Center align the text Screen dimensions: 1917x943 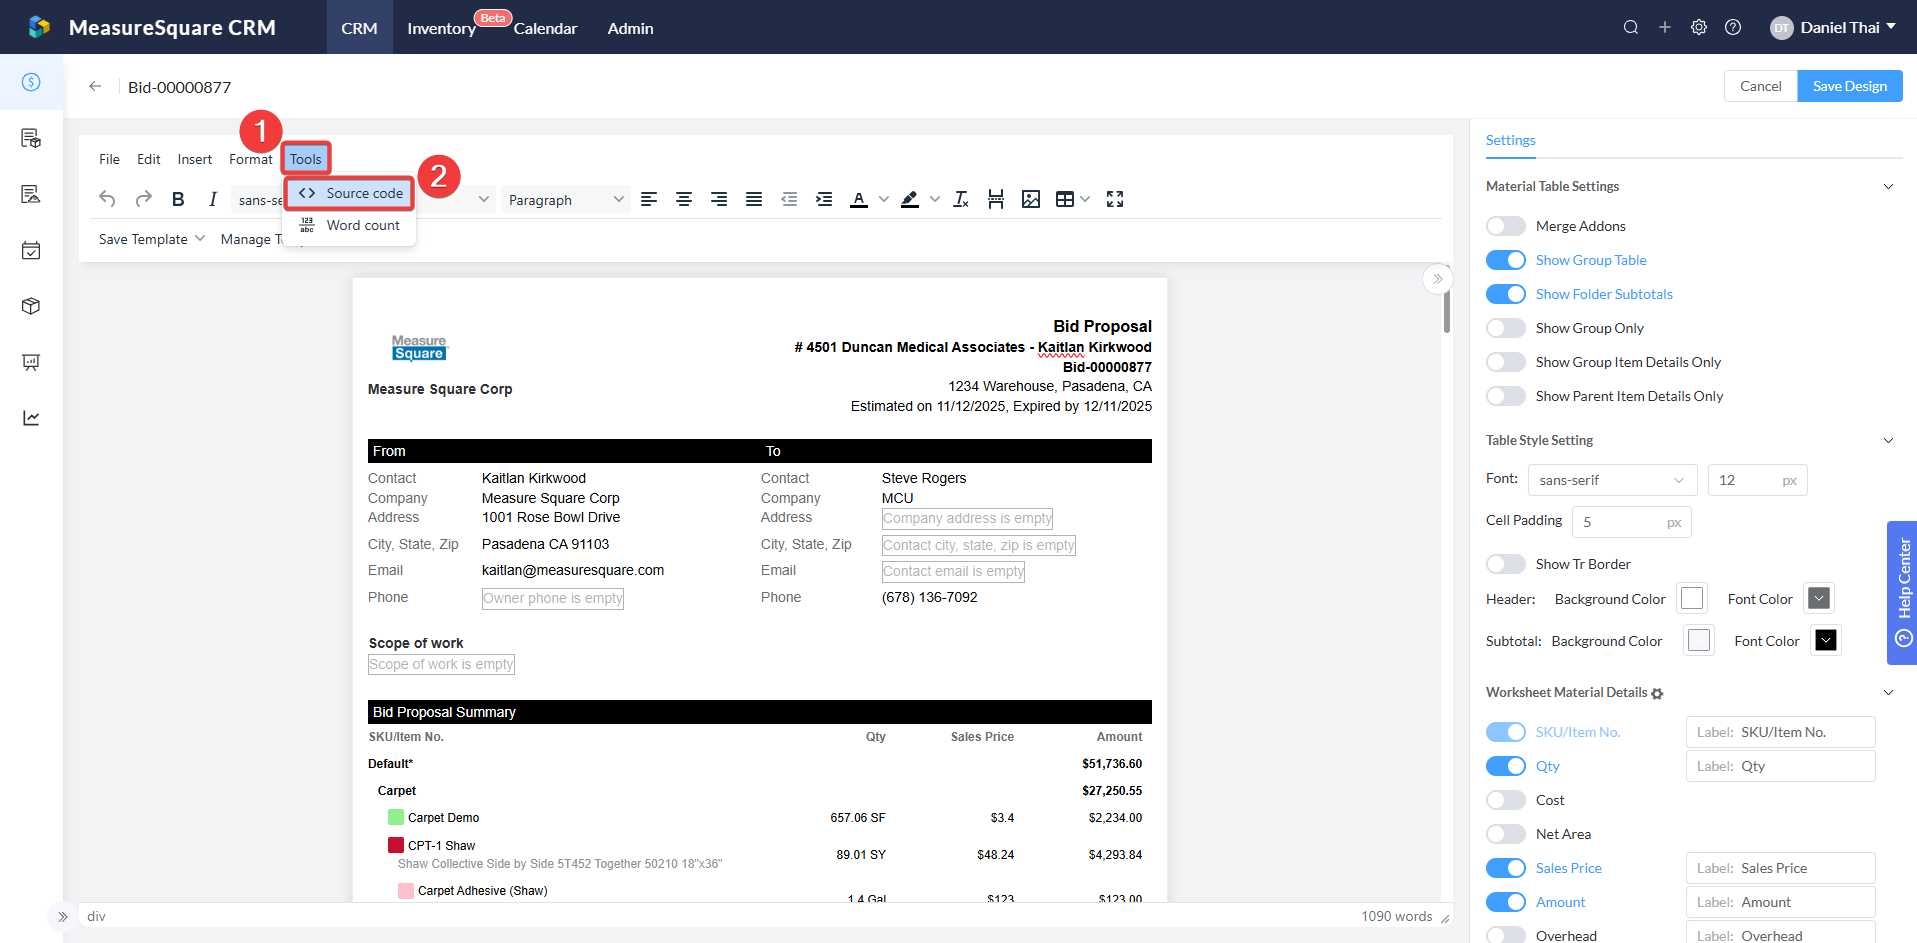pos(684,199)
